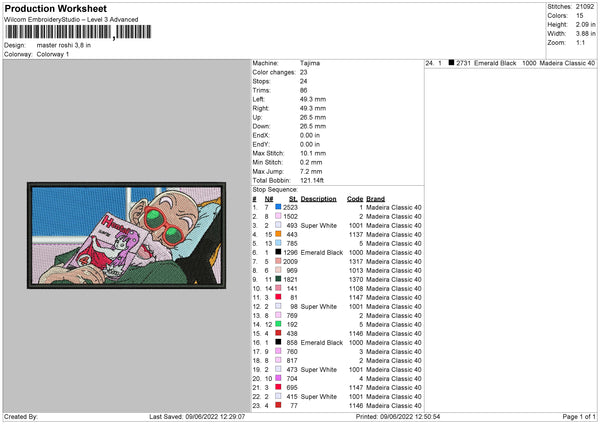Viewport: 600px width, 424px height.
Task: Click code '1317' in the stop sequence
Action: pyautogui.click(x=356, y=261)
